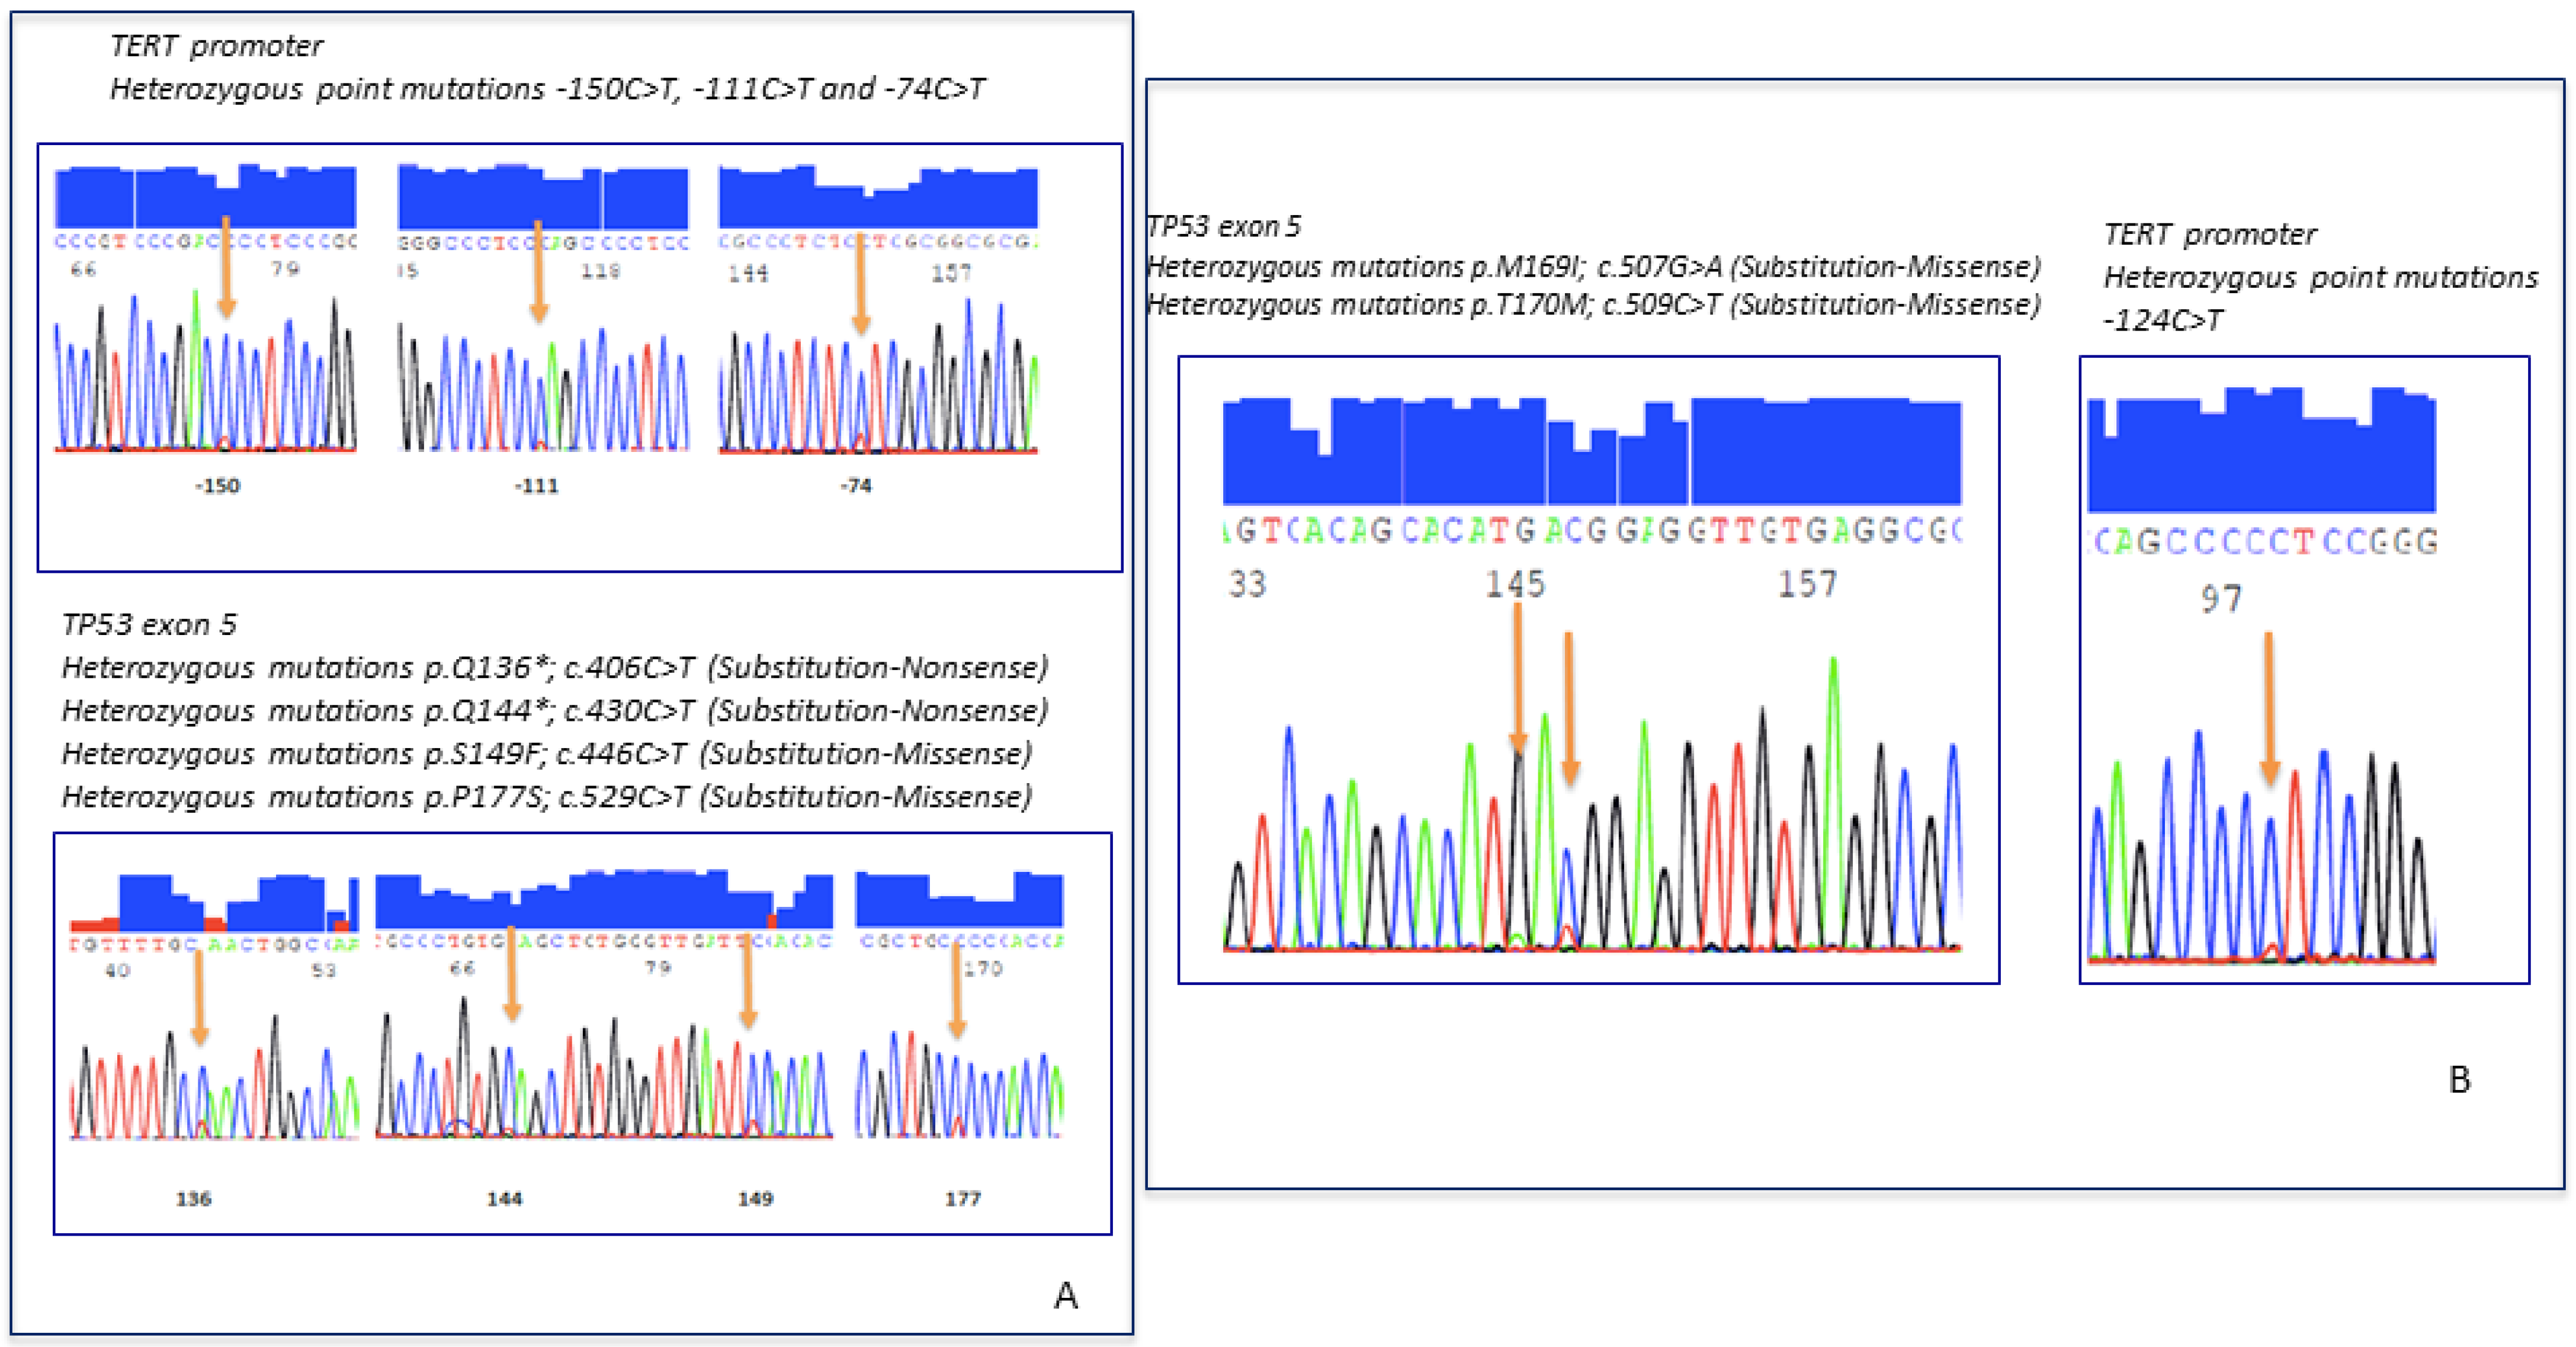The width and height of the screenshot is (2576, 1347).
Task: Click the orange arrow above codon 136
Action: point(200,998)
